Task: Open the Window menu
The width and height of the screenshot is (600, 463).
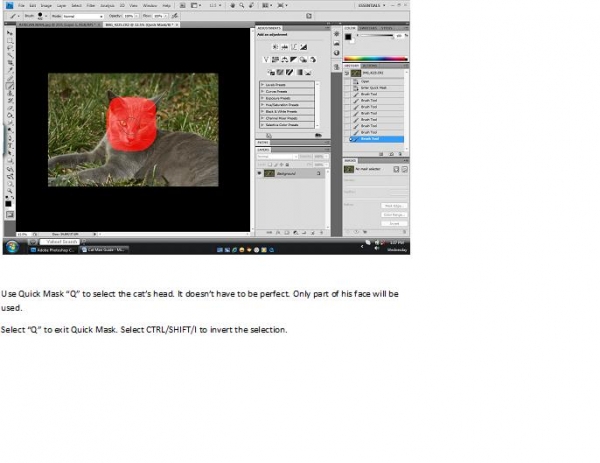Action: tap(150, 6)
